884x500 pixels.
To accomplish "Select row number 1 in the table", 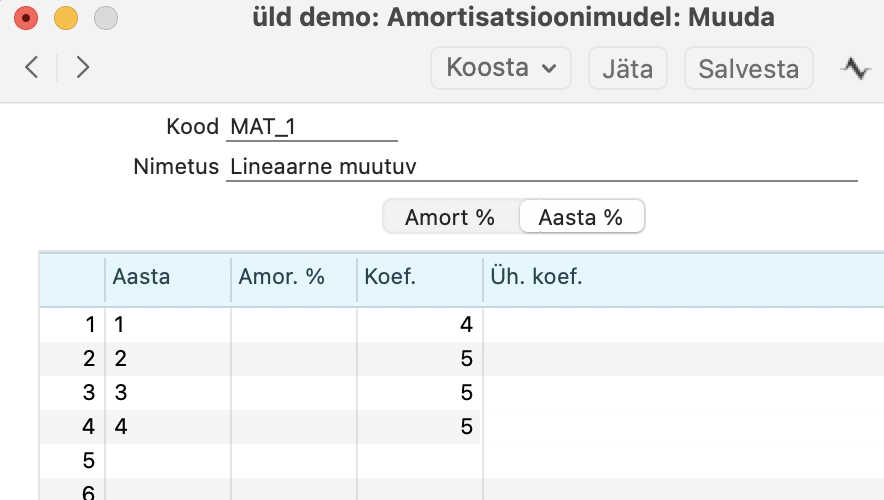I will (x=88, y=325).
